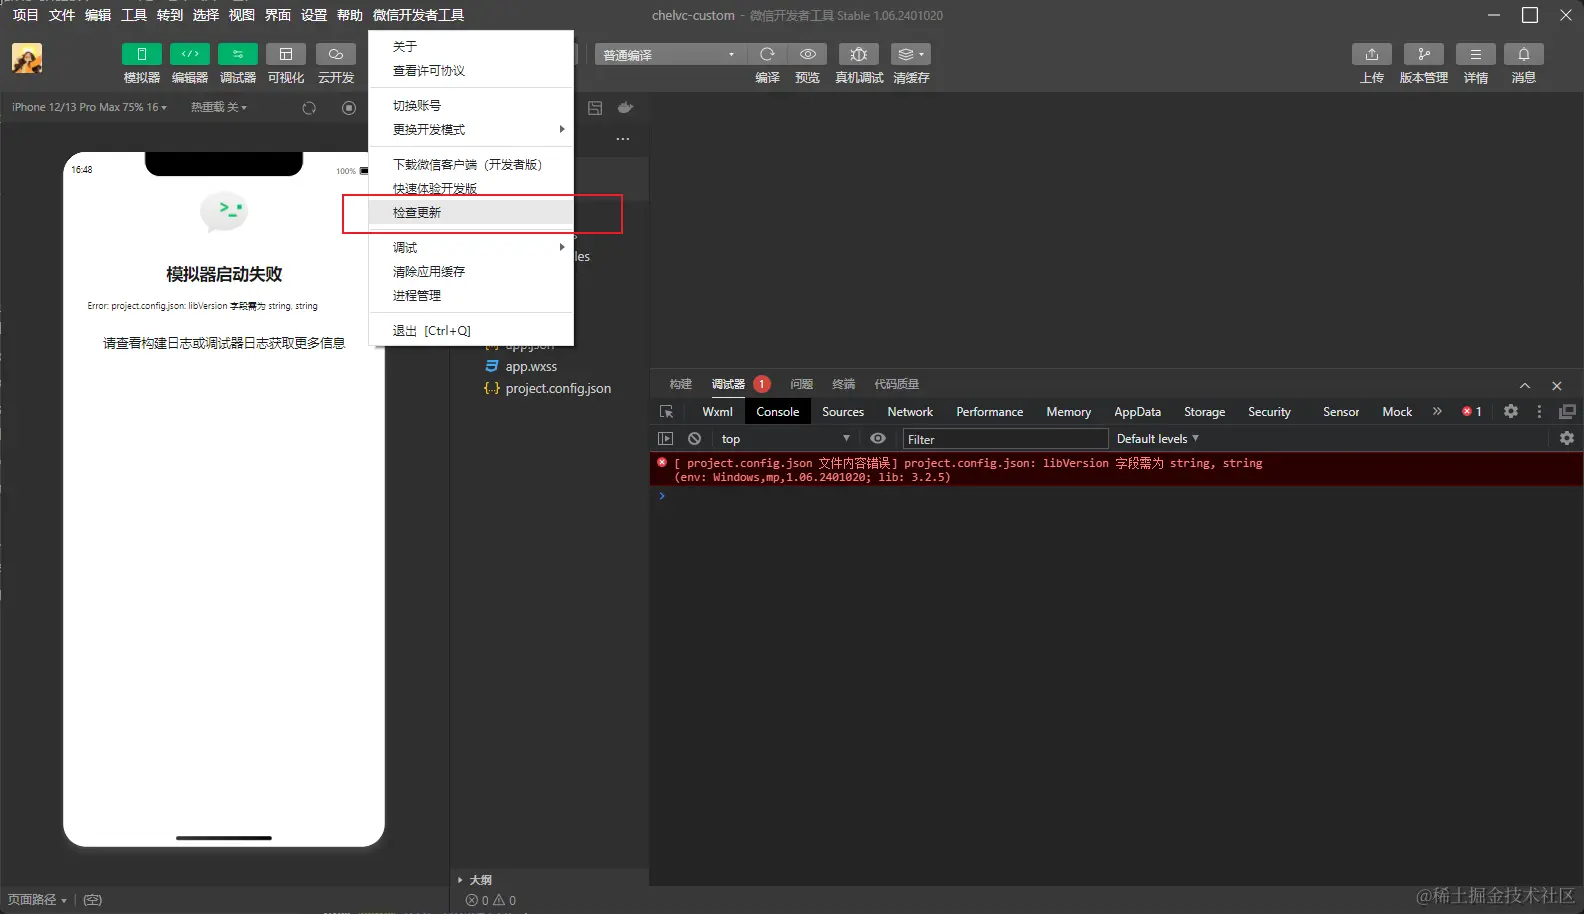The image size is (1584, 914).
Task: Switch to the 终端 tab
Action: tap(843, 385)
